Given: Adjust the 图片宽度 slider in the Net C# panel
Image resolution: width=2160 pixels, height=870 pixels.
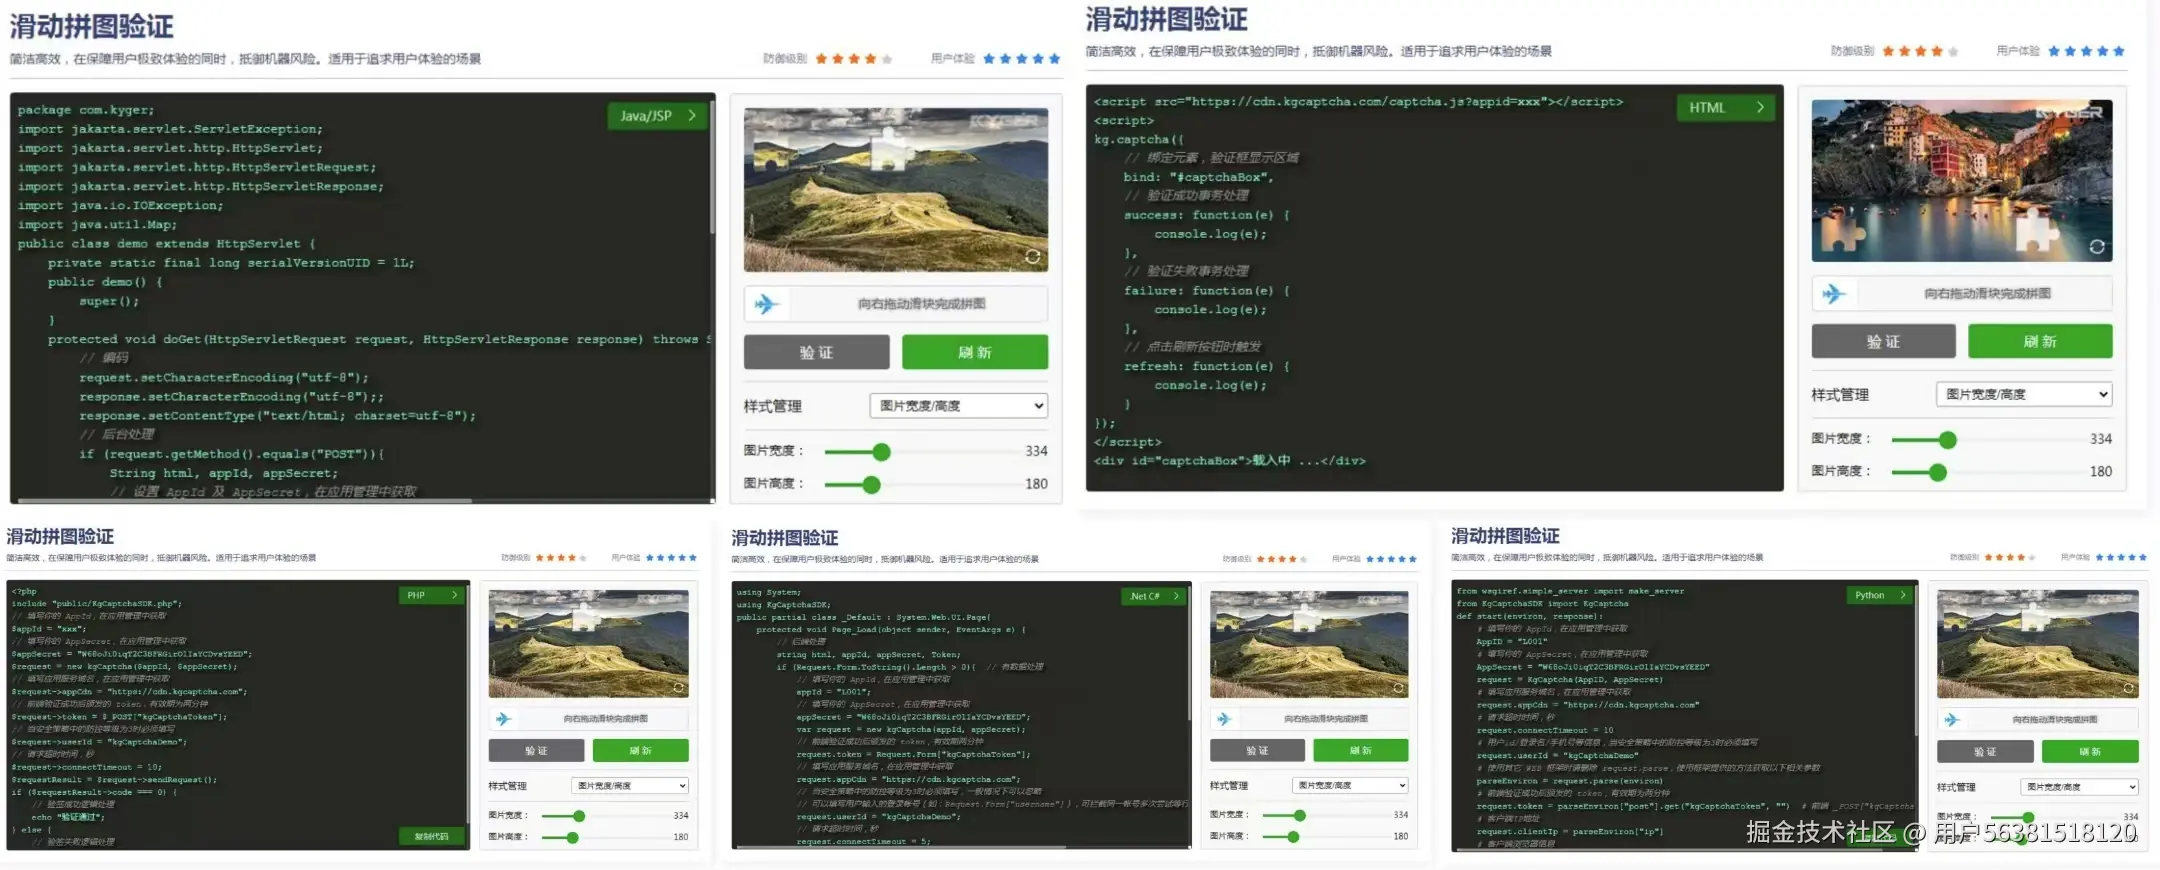Looking at the screenshot, I should click(1299, 816).
